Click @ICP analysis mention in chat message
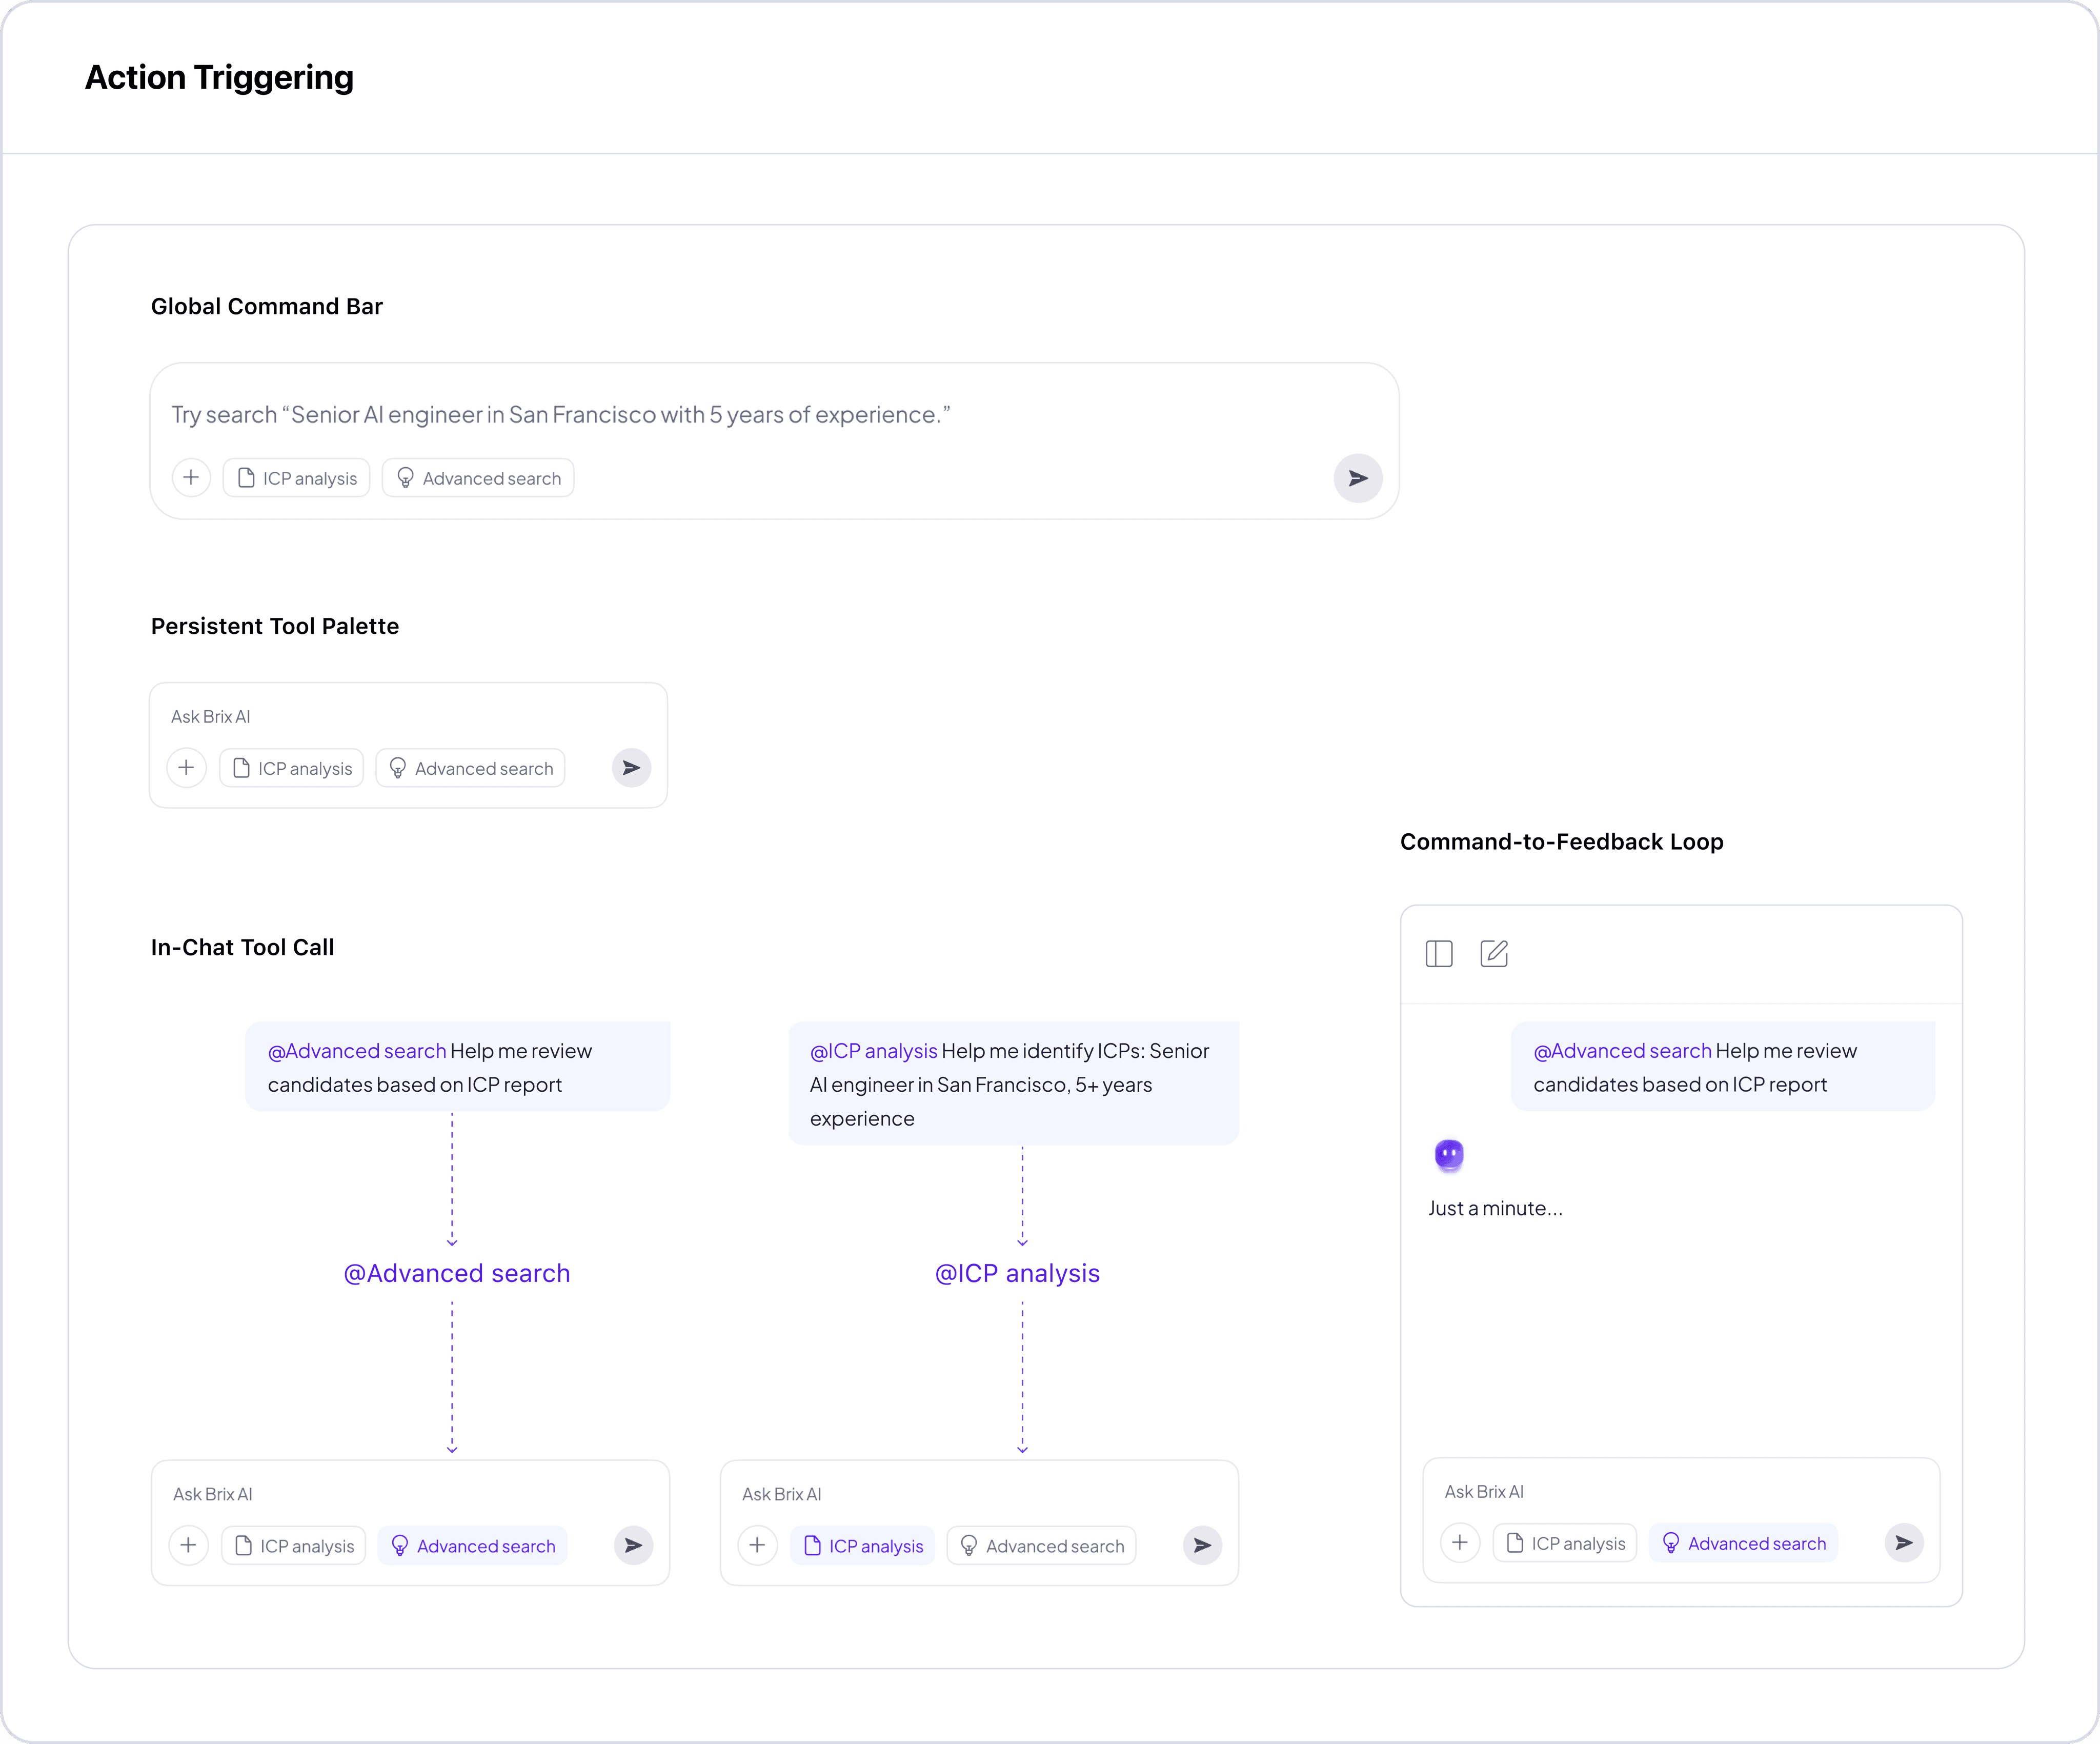This screenshot has width=2100, height=1744. coord(873,1051)
